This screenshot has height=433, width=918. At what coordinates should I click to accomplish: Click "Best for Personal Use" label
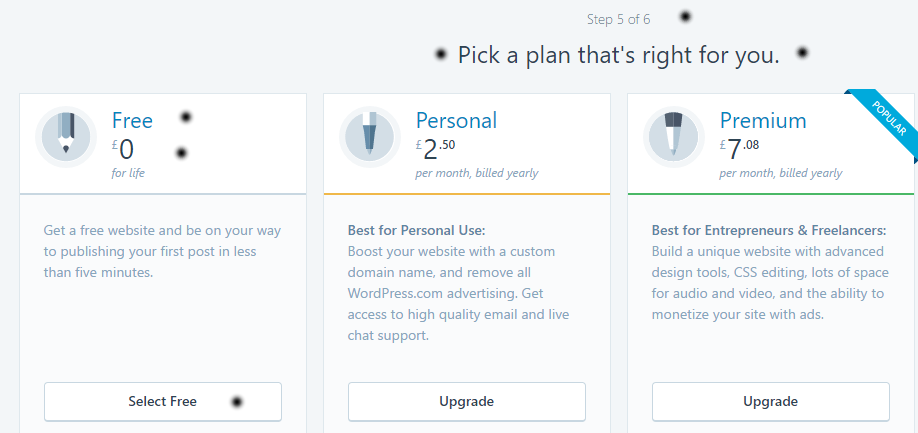click(x=416, y=230)
